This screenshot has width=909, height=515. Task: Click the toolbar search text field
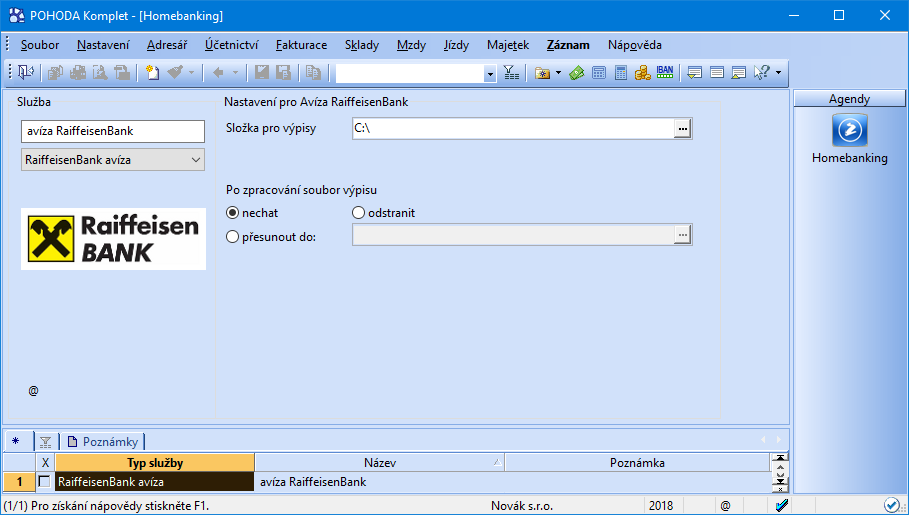coord(410,73)
